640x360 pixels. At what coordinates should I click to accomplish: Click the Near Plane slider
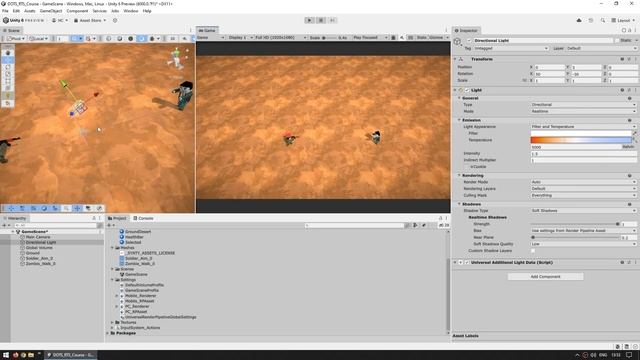tap(575, 237)
